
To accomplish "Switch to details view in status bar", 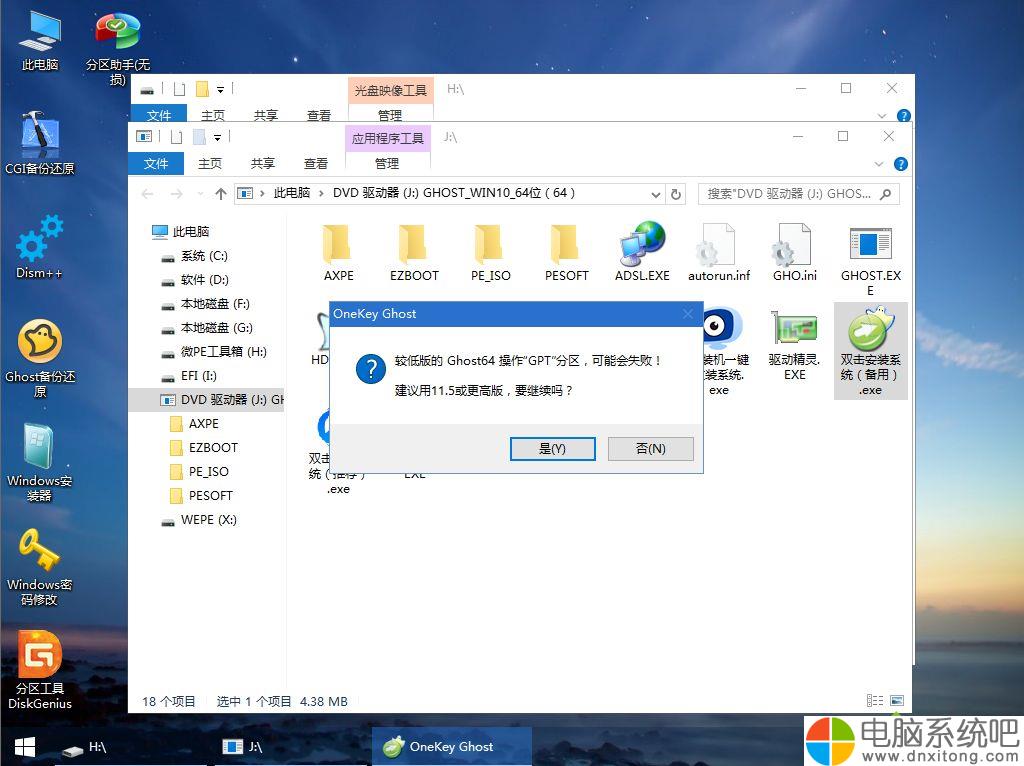I will [875, 701].
